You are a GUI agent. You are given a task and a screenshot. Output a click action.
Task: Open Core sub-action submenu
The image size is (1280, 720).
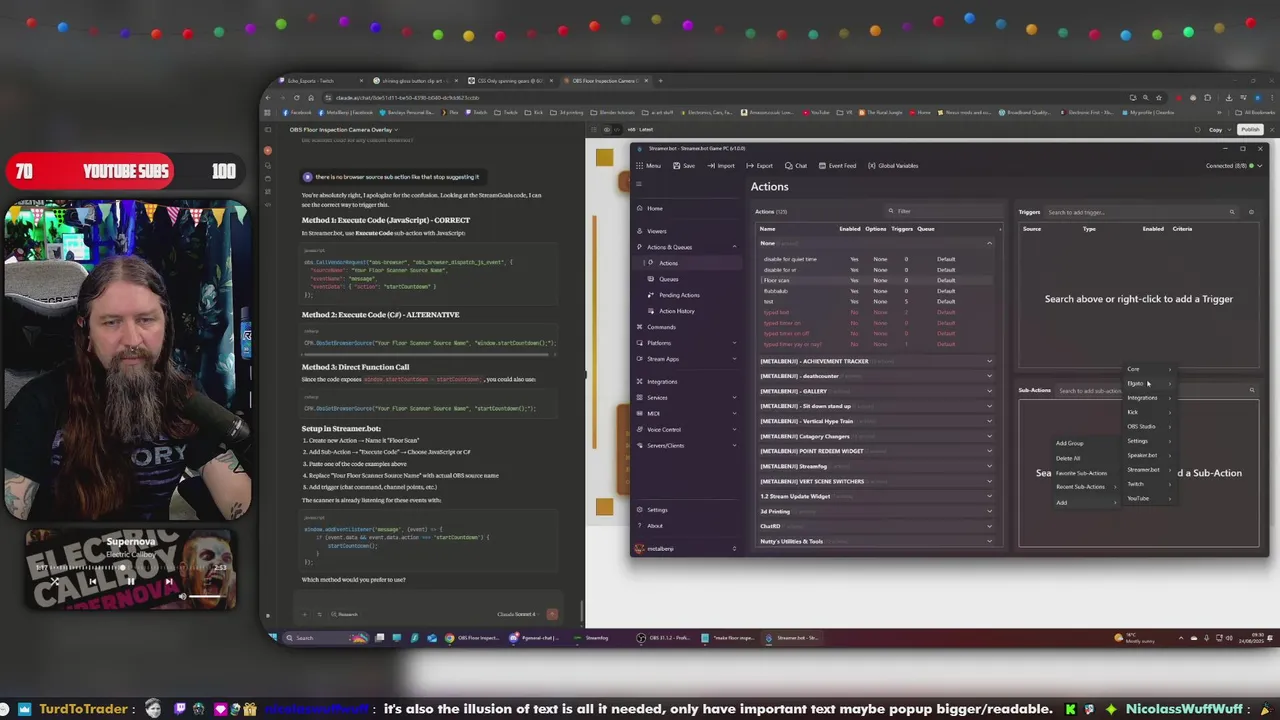(x=1148, y=369)
